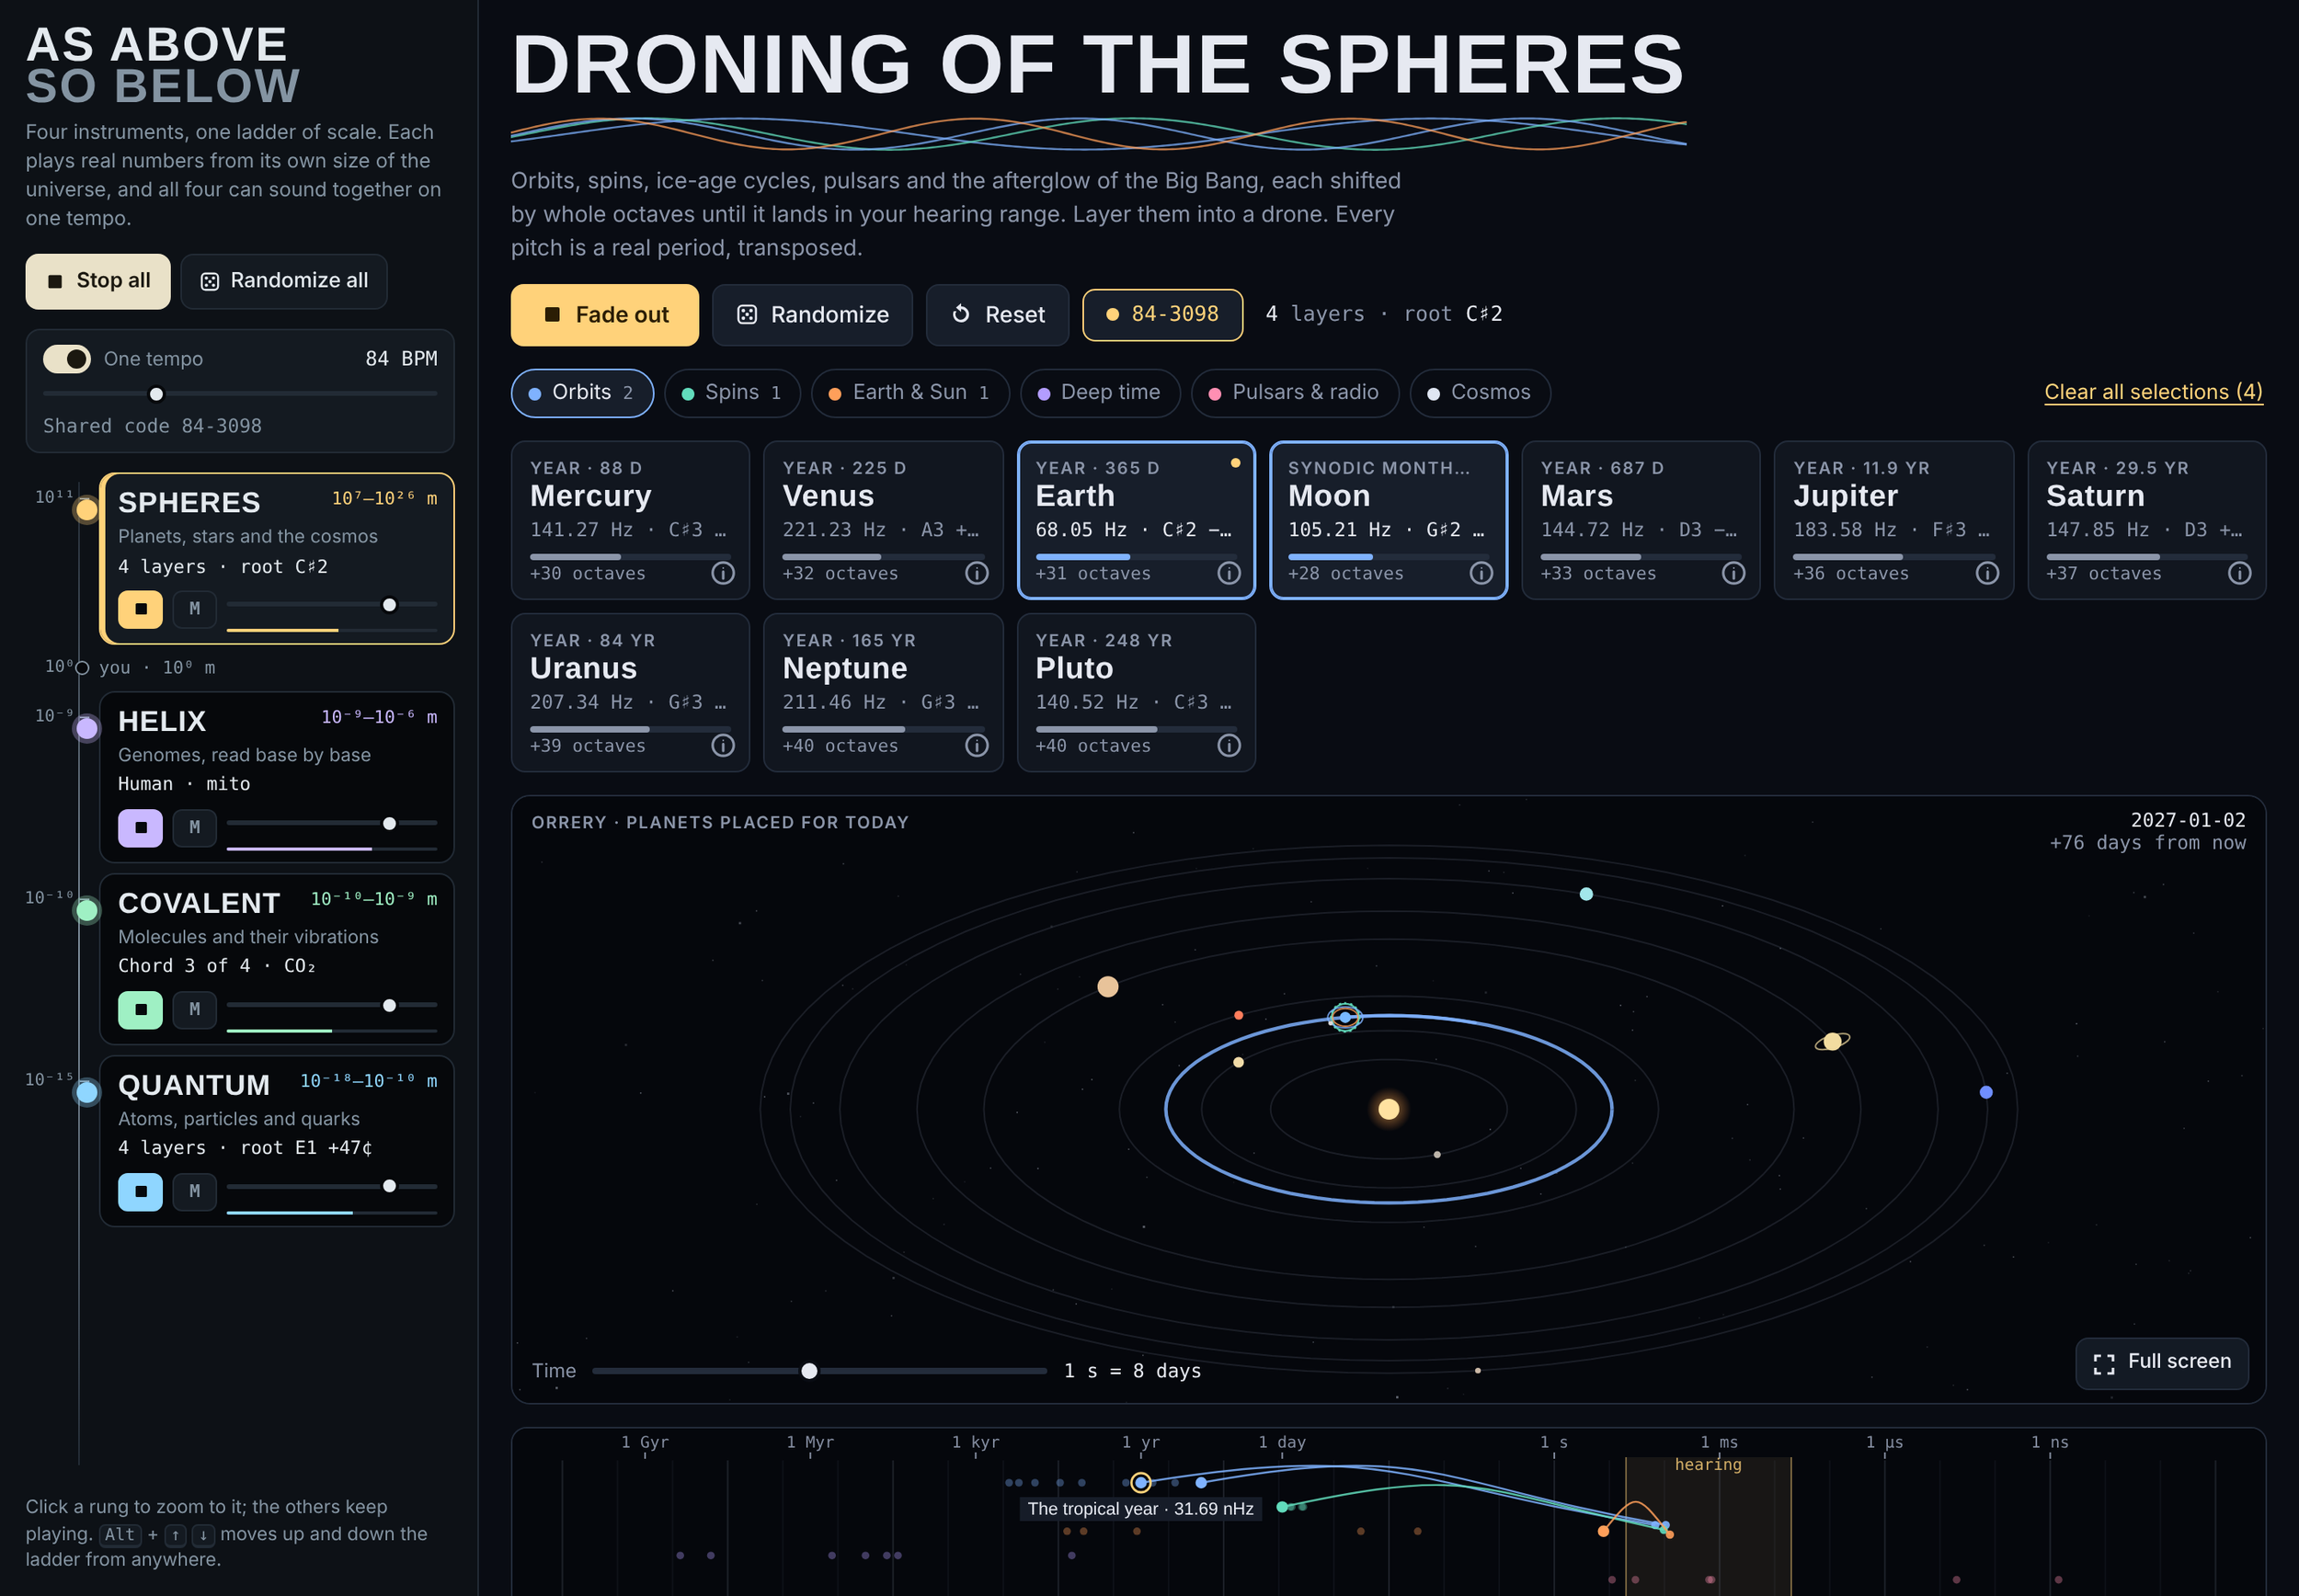Switch to the Spins category
Screen dimensions: 2299x1596
coord(732,393)
